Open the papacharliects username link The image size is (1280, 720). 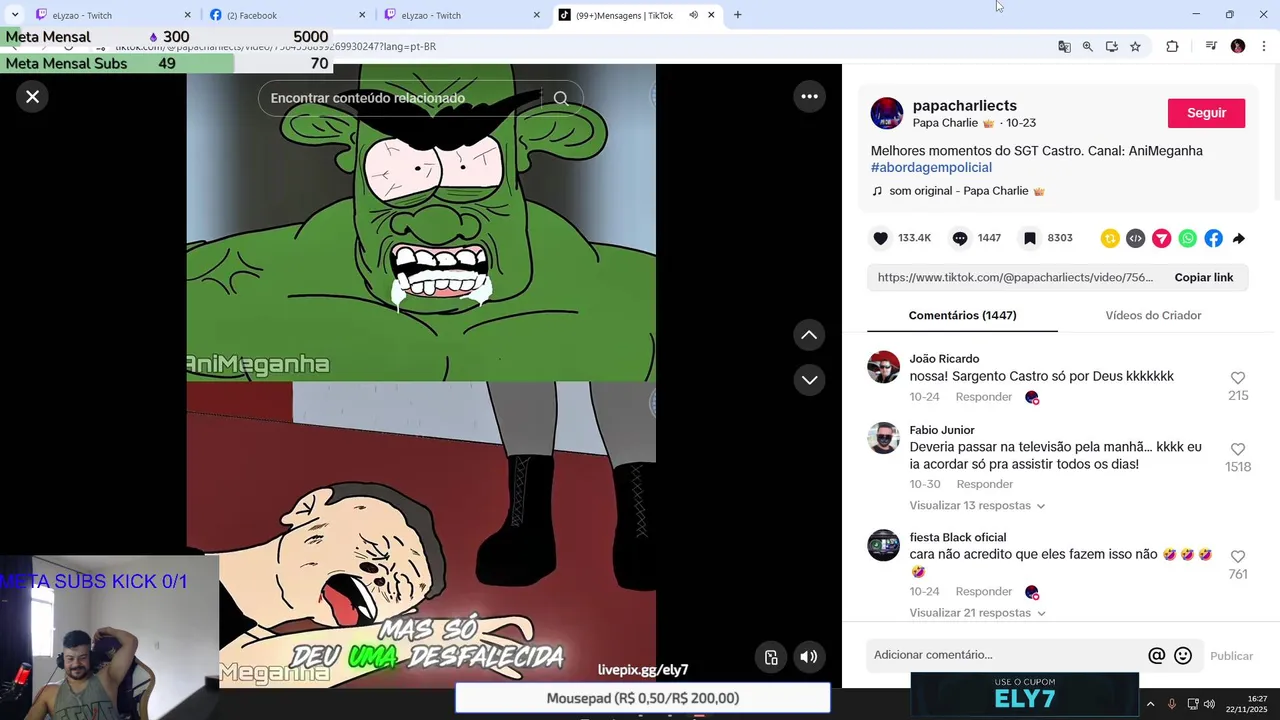pos(964,105)
